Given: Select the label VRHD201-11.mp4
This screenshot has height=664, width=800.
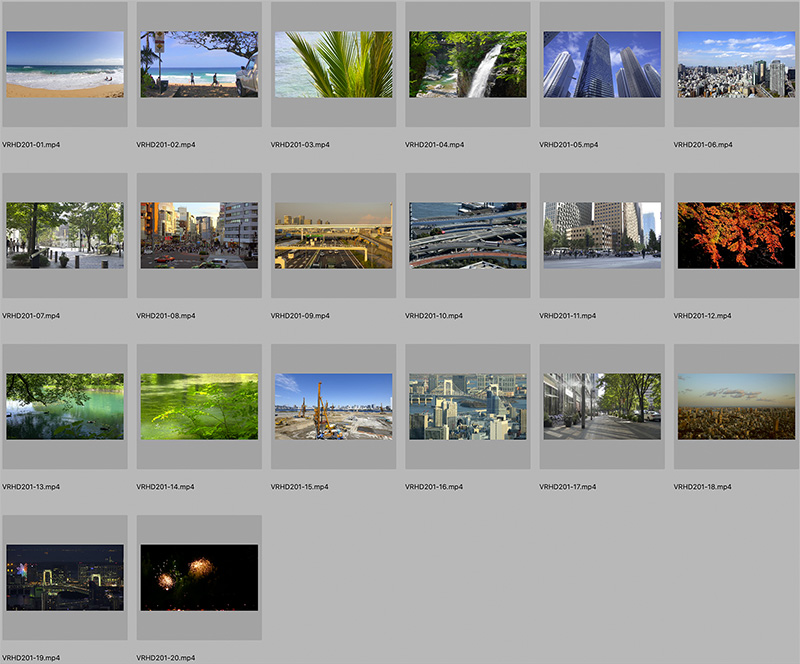Looking at the screenshot, I should pyautogui.click(x=567, y=315).
